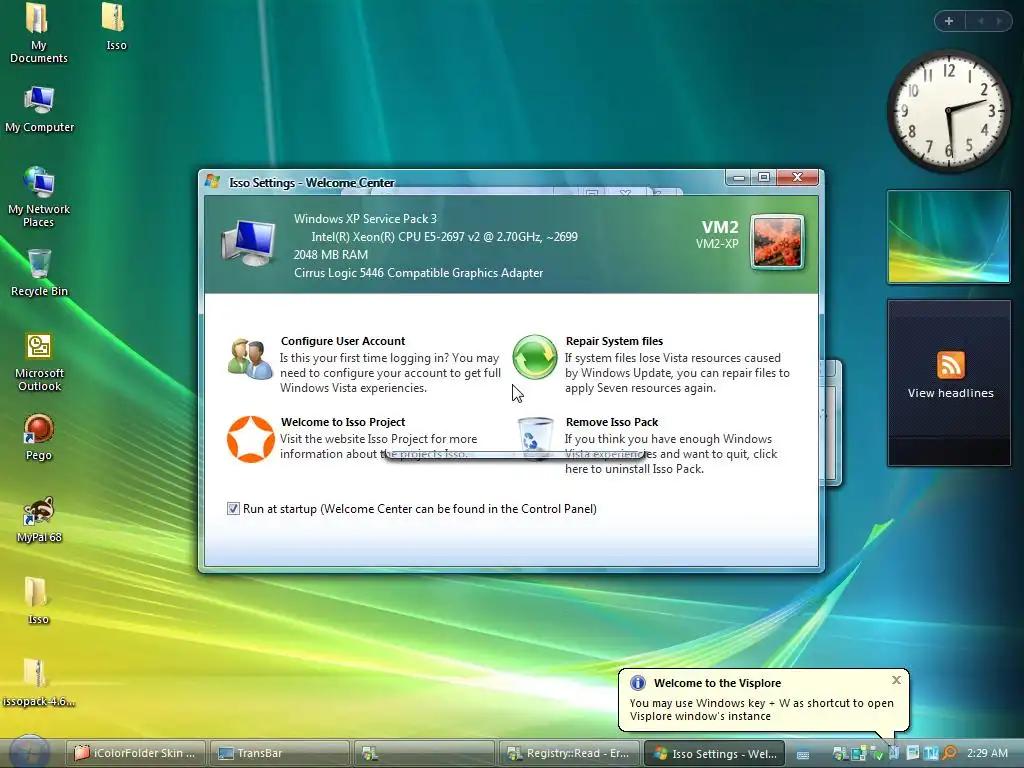Click the sidebar add gadget plus button
The image size is (1024, 768).
[949, 21]
